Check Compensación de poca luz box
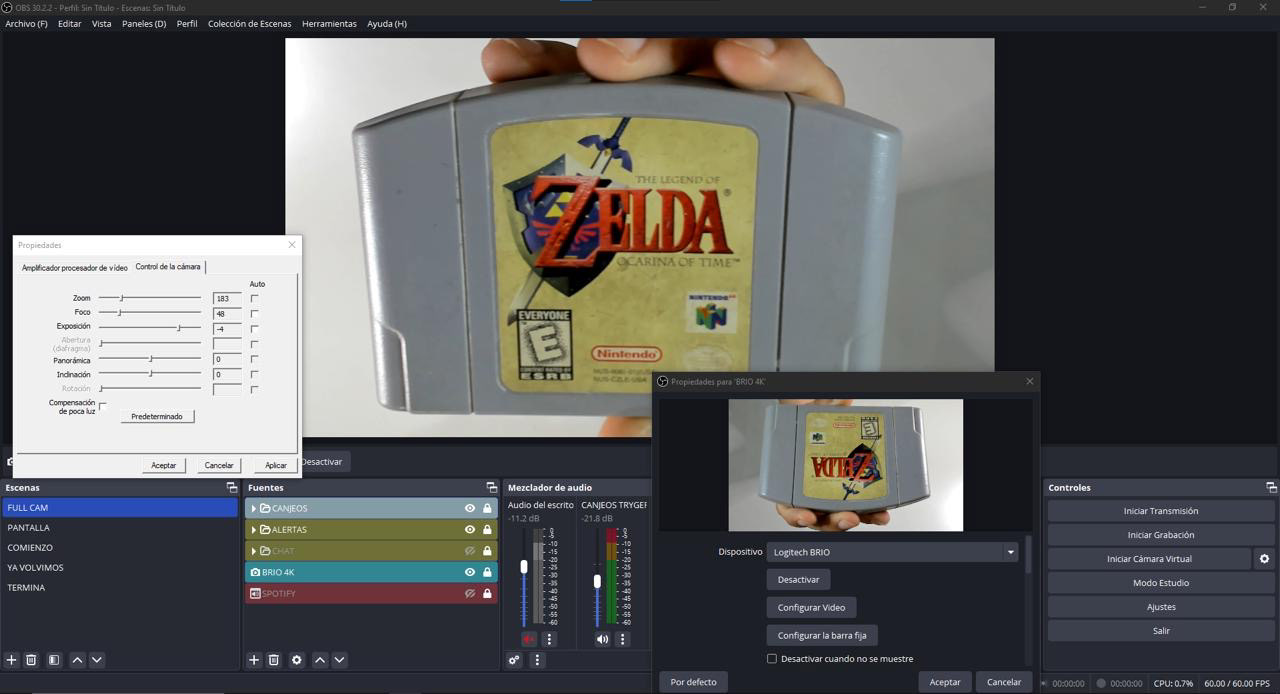This screenshot has width=1280, height=694. [103, 406]
